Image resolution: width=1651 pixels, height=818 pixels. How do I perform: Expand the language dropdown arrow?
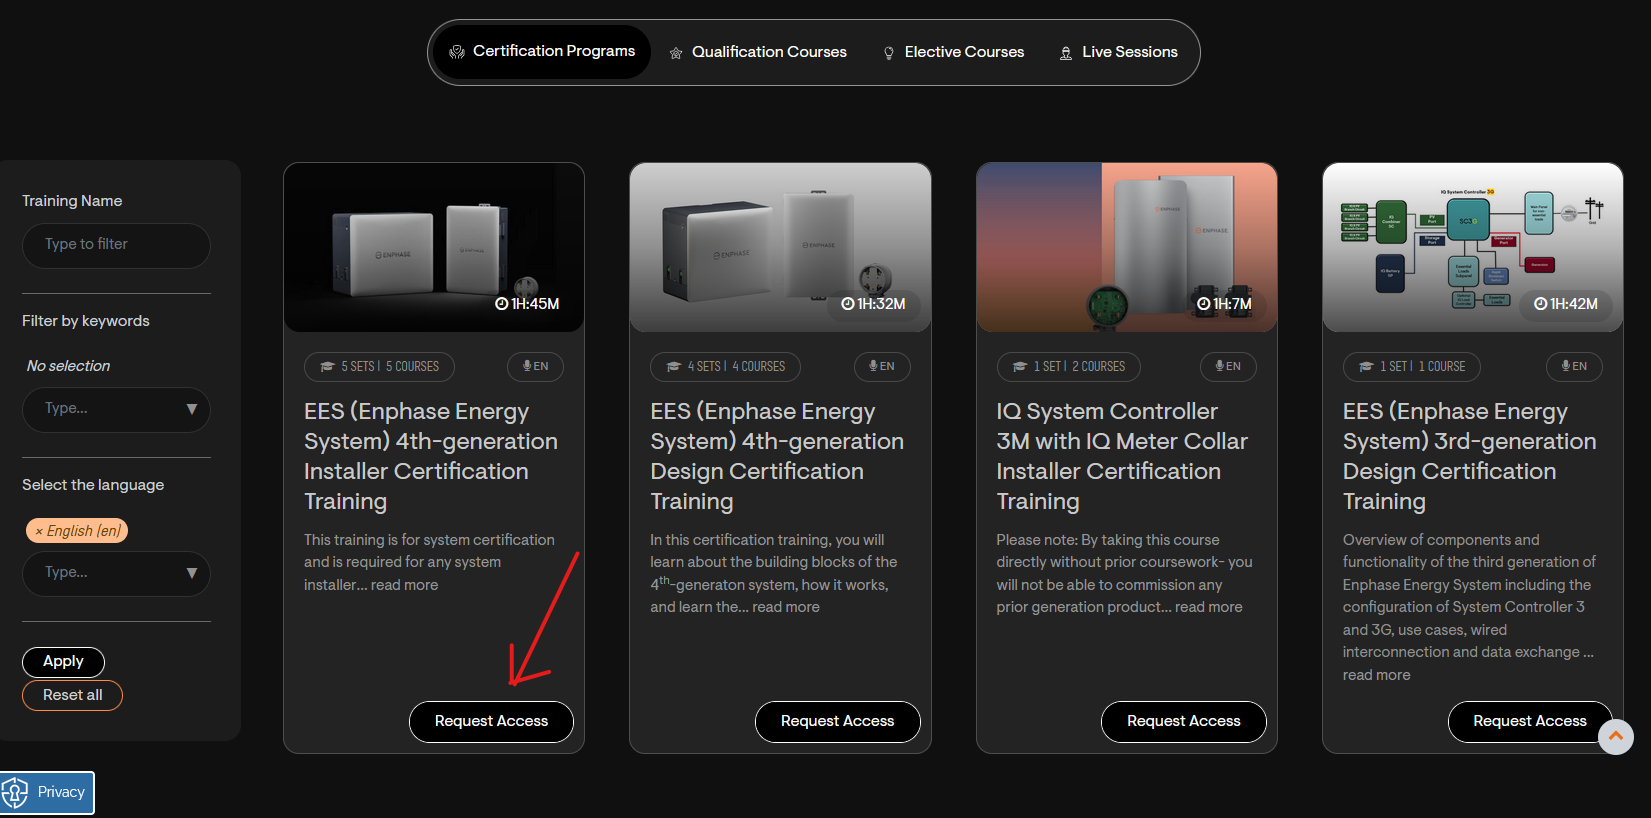192,573
